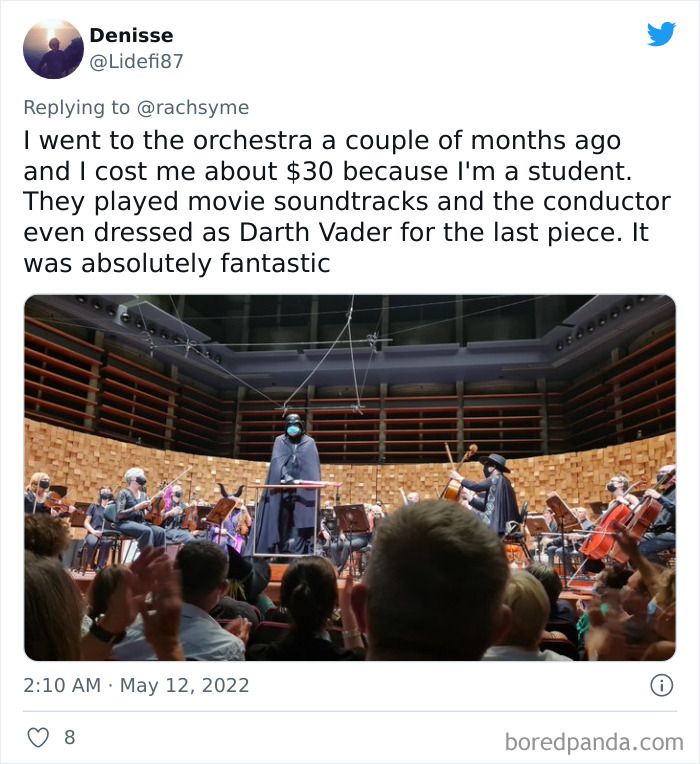Open the tweet info circle icon

[662, 685]
